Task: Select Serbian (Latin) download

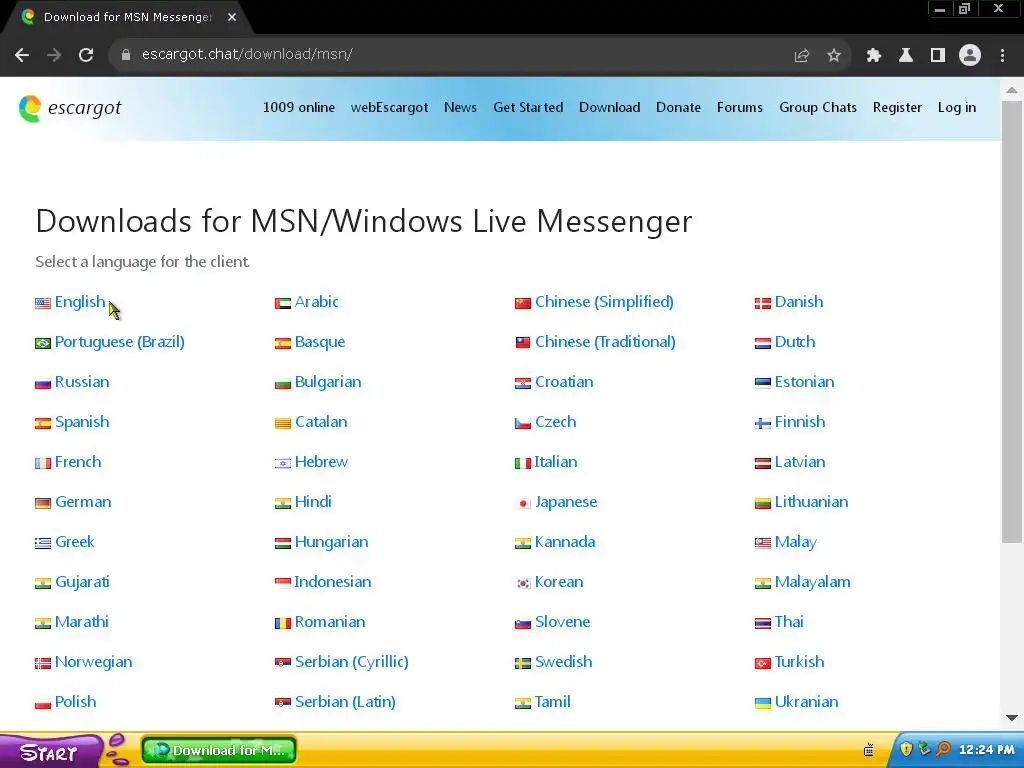Action: tap(345, 702)
